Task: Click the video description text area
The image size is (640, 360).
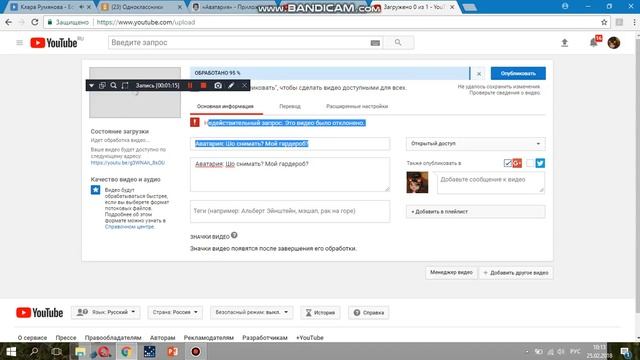Action: pos(290,174)
